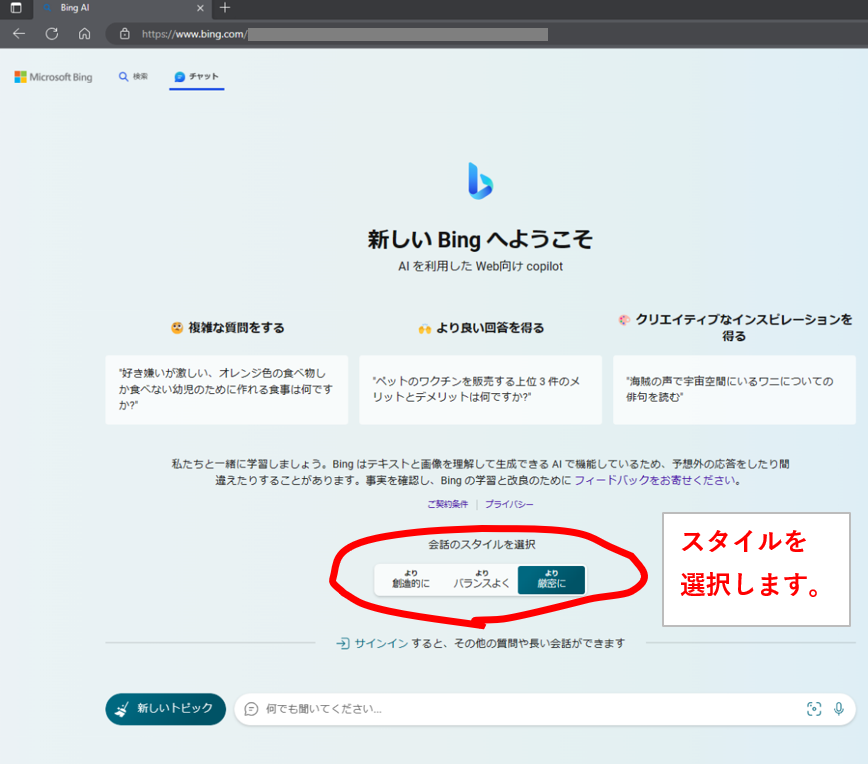Select the pet vaccine pros and cons card
868x764 pixels.
click(480, 390)
